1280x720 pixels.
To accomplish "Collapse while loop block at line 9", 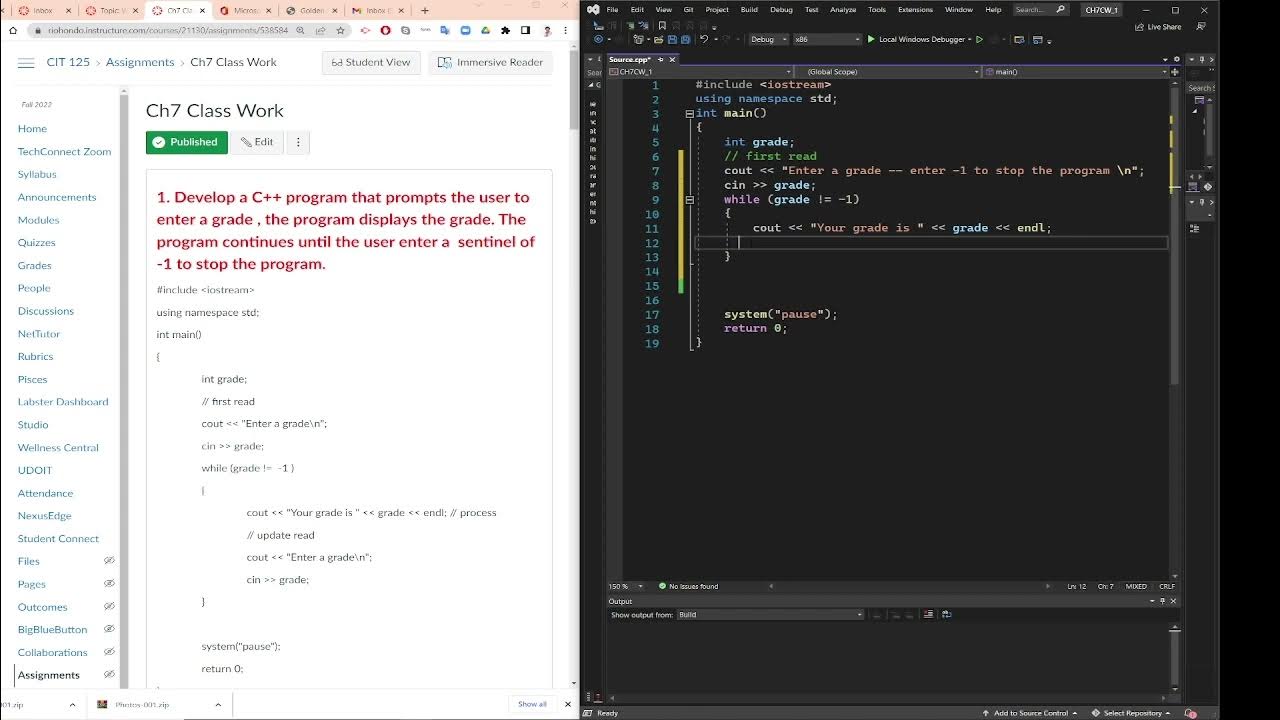I will coord(689,199).
